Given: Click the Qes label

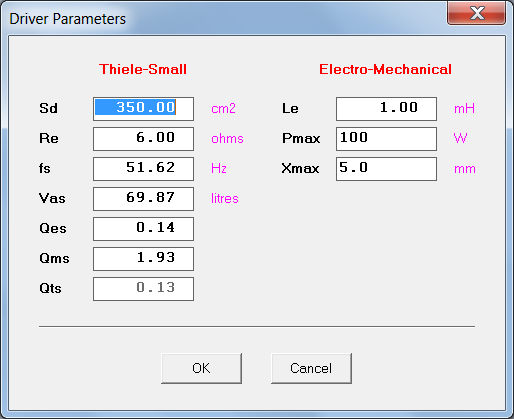Looking at the screenshot, I should coord(53,228).
